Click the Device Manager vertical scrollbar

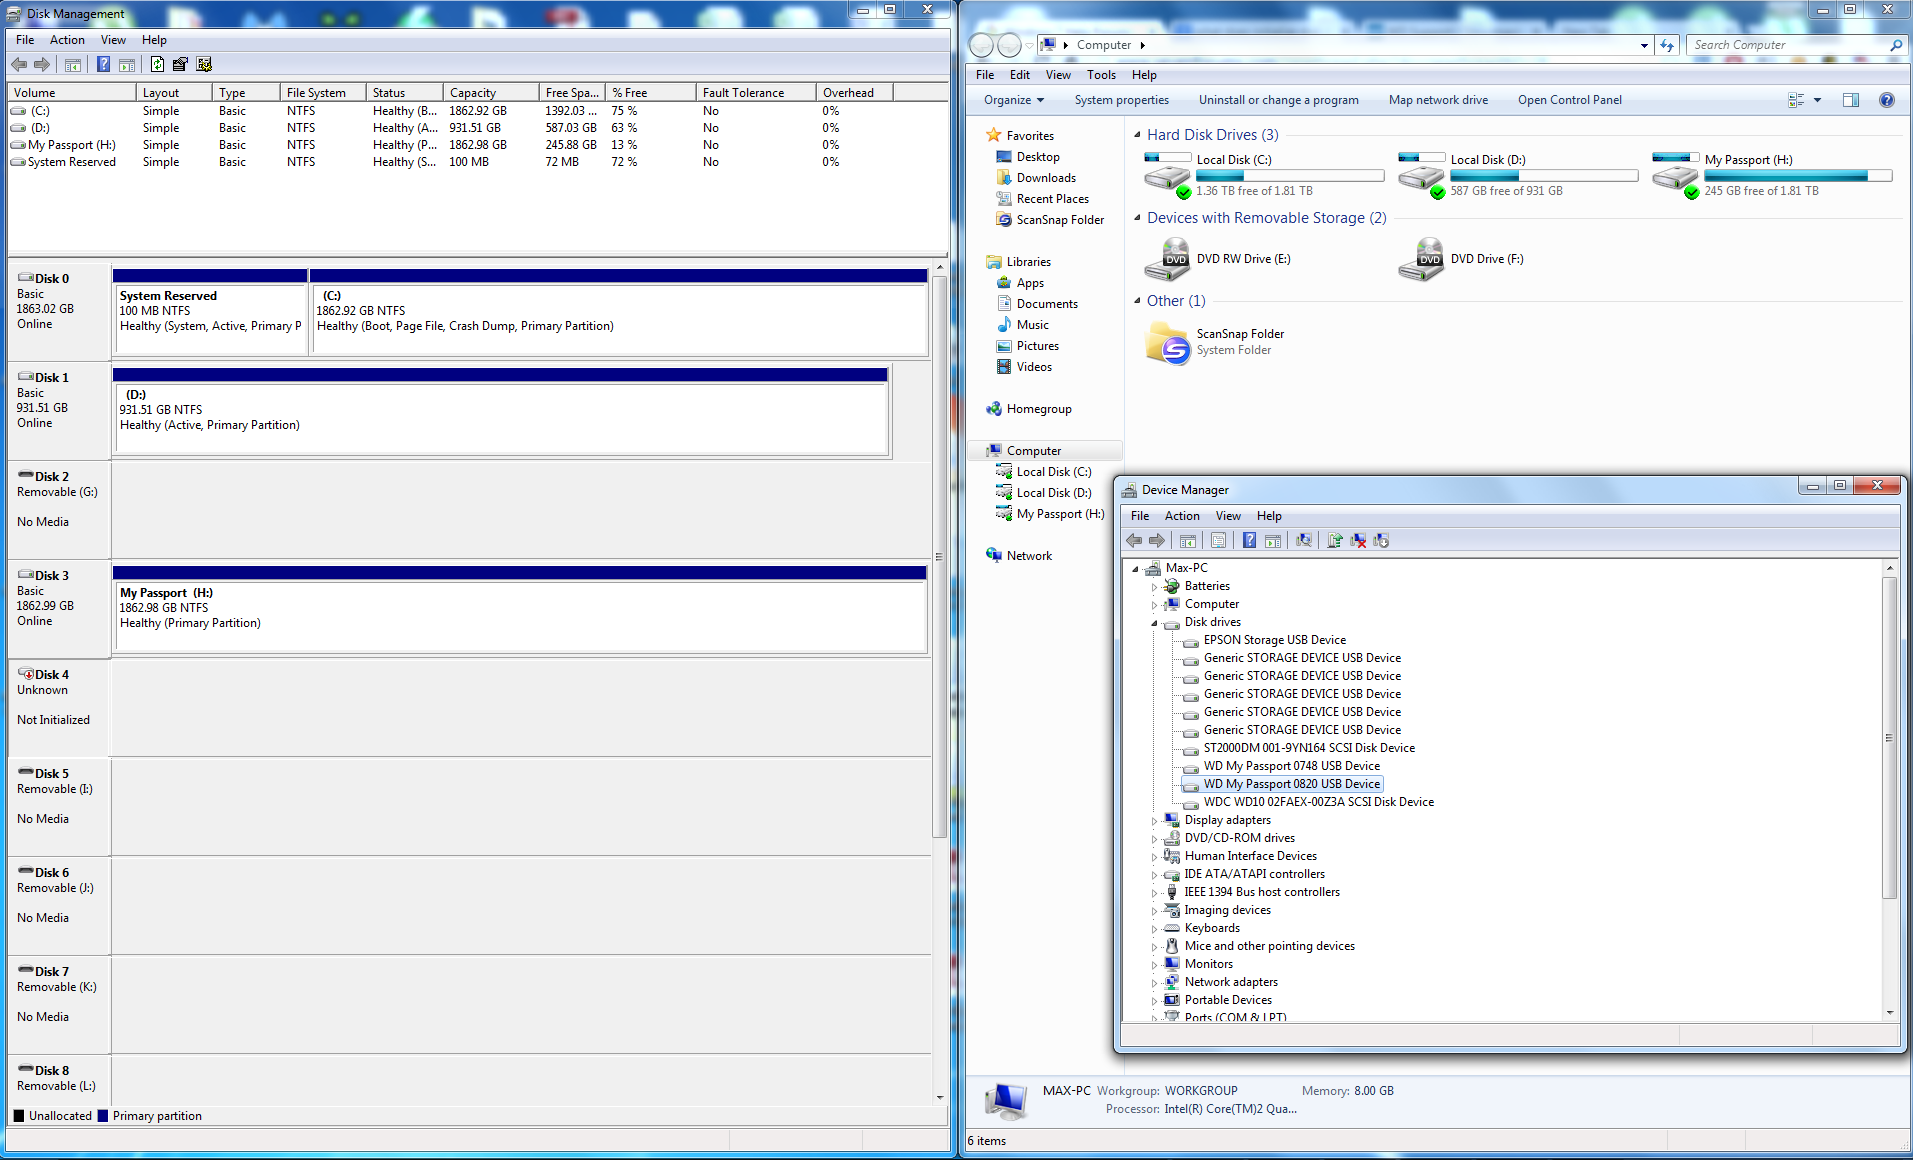[x=1889, y=738]
